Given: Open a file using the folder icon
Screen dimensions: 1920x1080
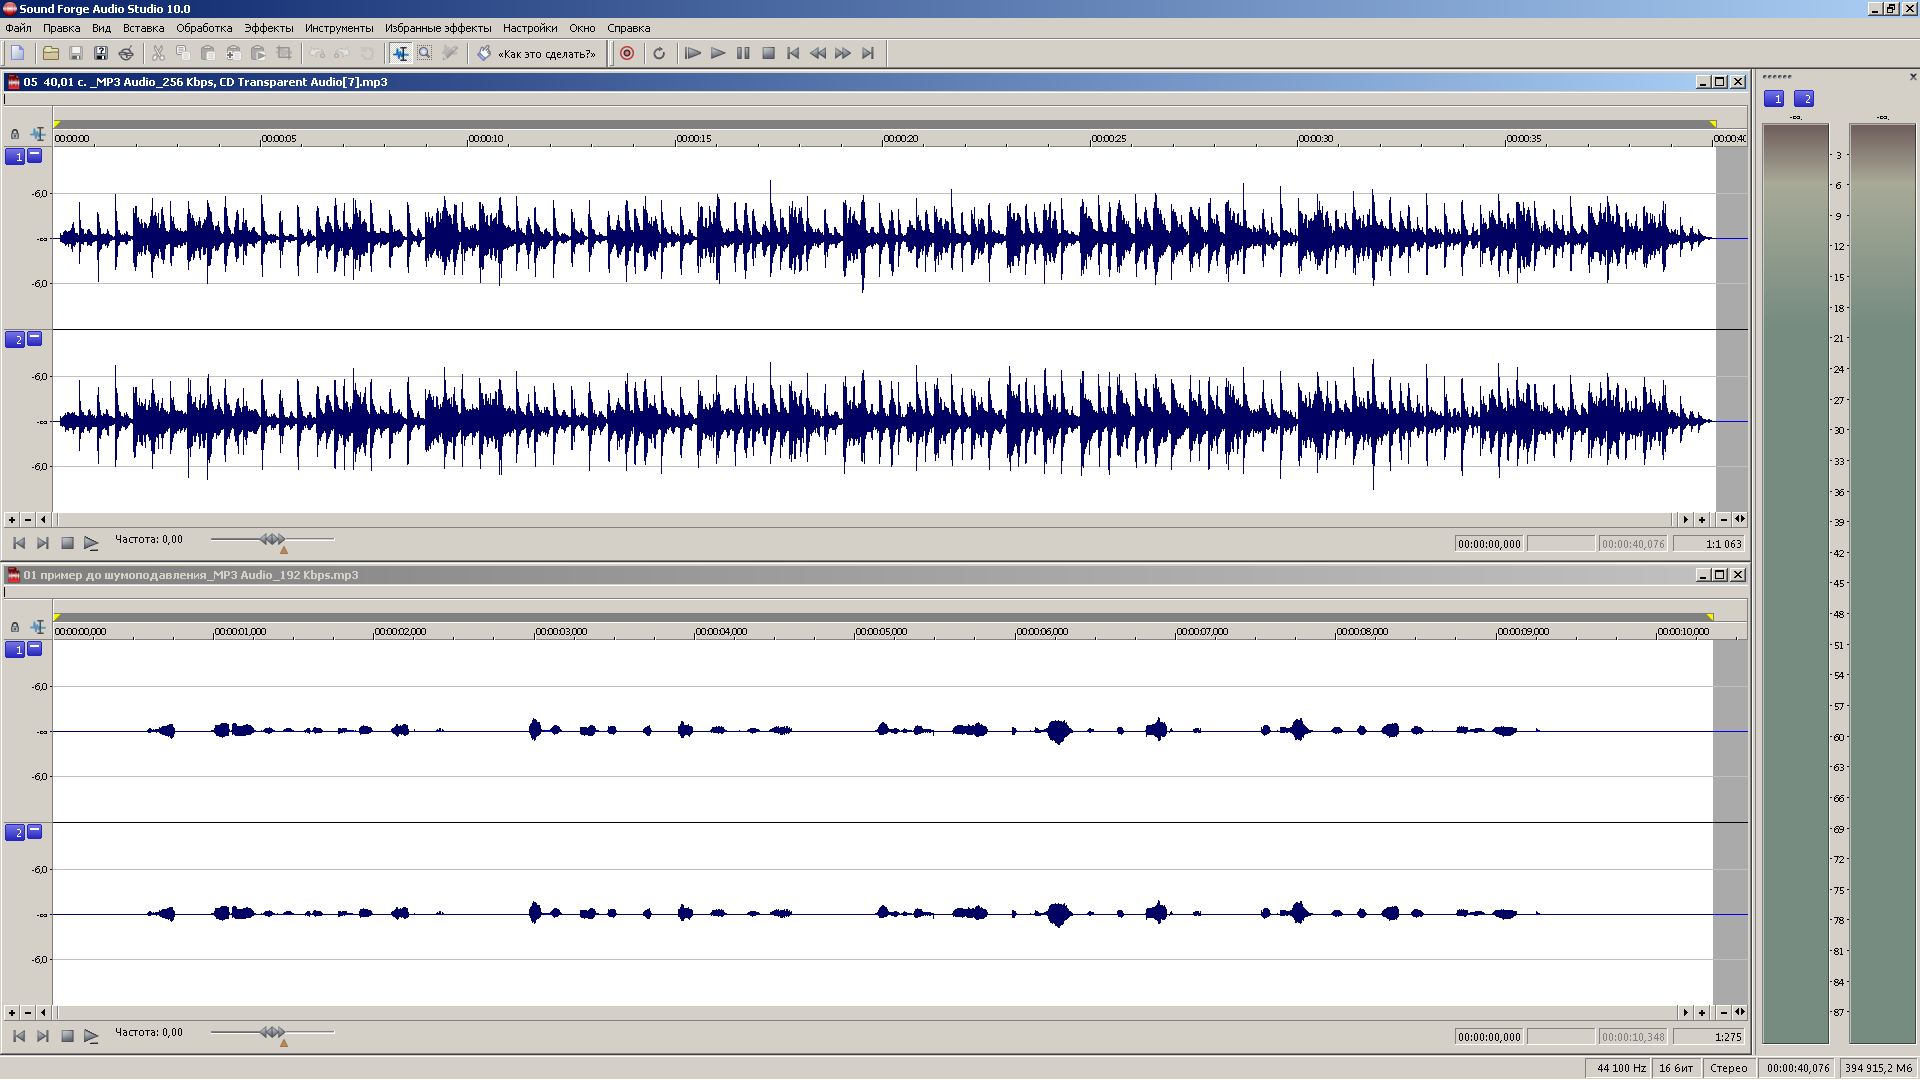Looking at the screenshot, I should pyautogui.click(x=51, y=53).
